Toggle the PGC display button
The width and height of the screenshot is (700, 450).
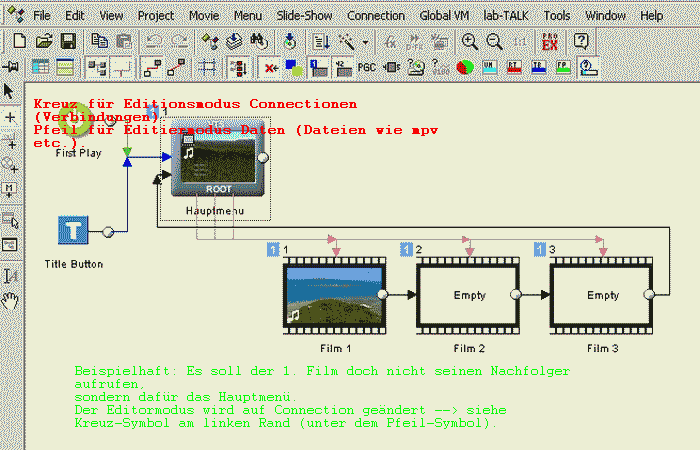367,67
